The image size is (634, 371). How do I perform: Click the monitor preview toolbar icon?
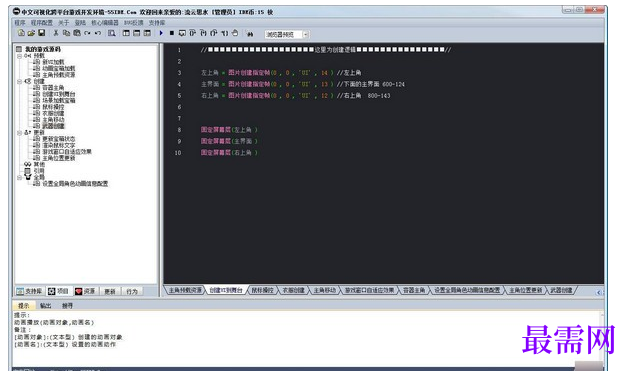click(182, 33)
